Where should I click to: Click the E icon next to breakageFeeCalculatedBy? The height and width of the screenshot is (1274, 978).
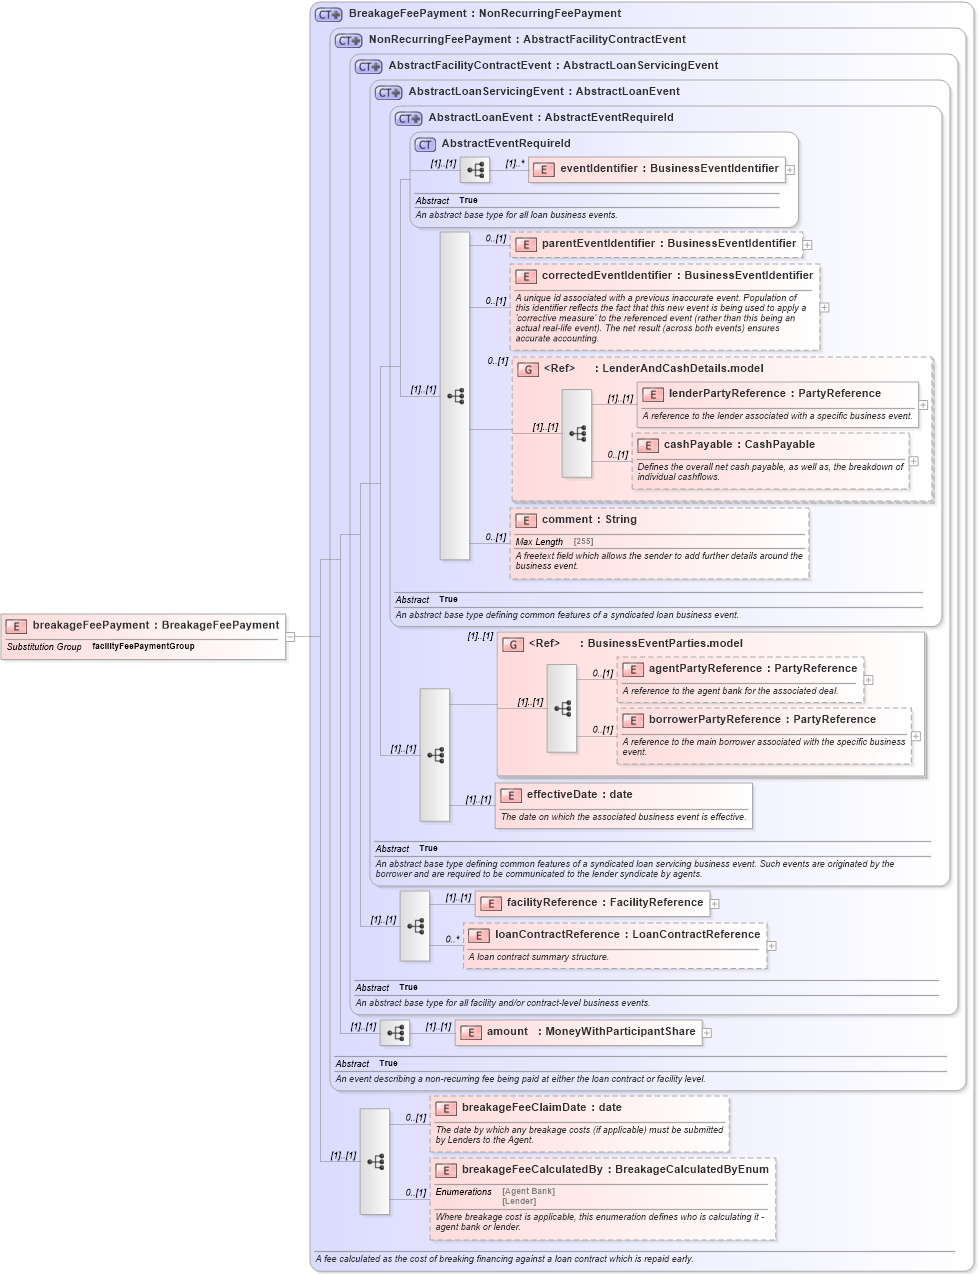pos(446,1169)
